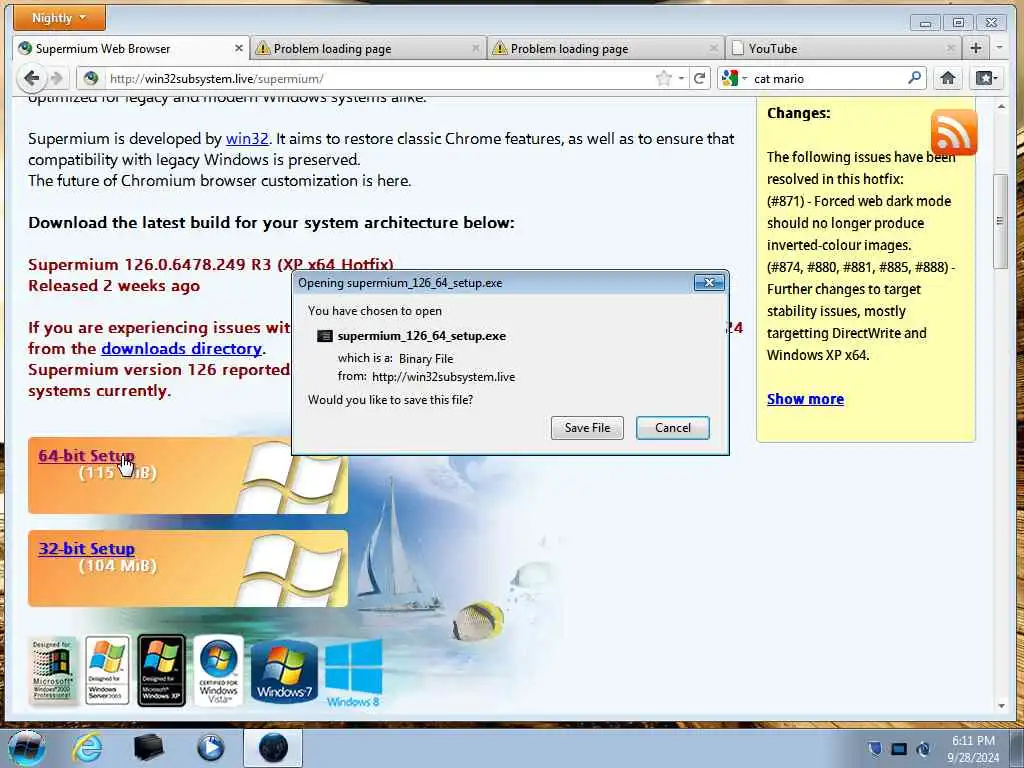Close the Opening supermium setup dialog
Viewport: 1024px width, 768px height.
709,283
